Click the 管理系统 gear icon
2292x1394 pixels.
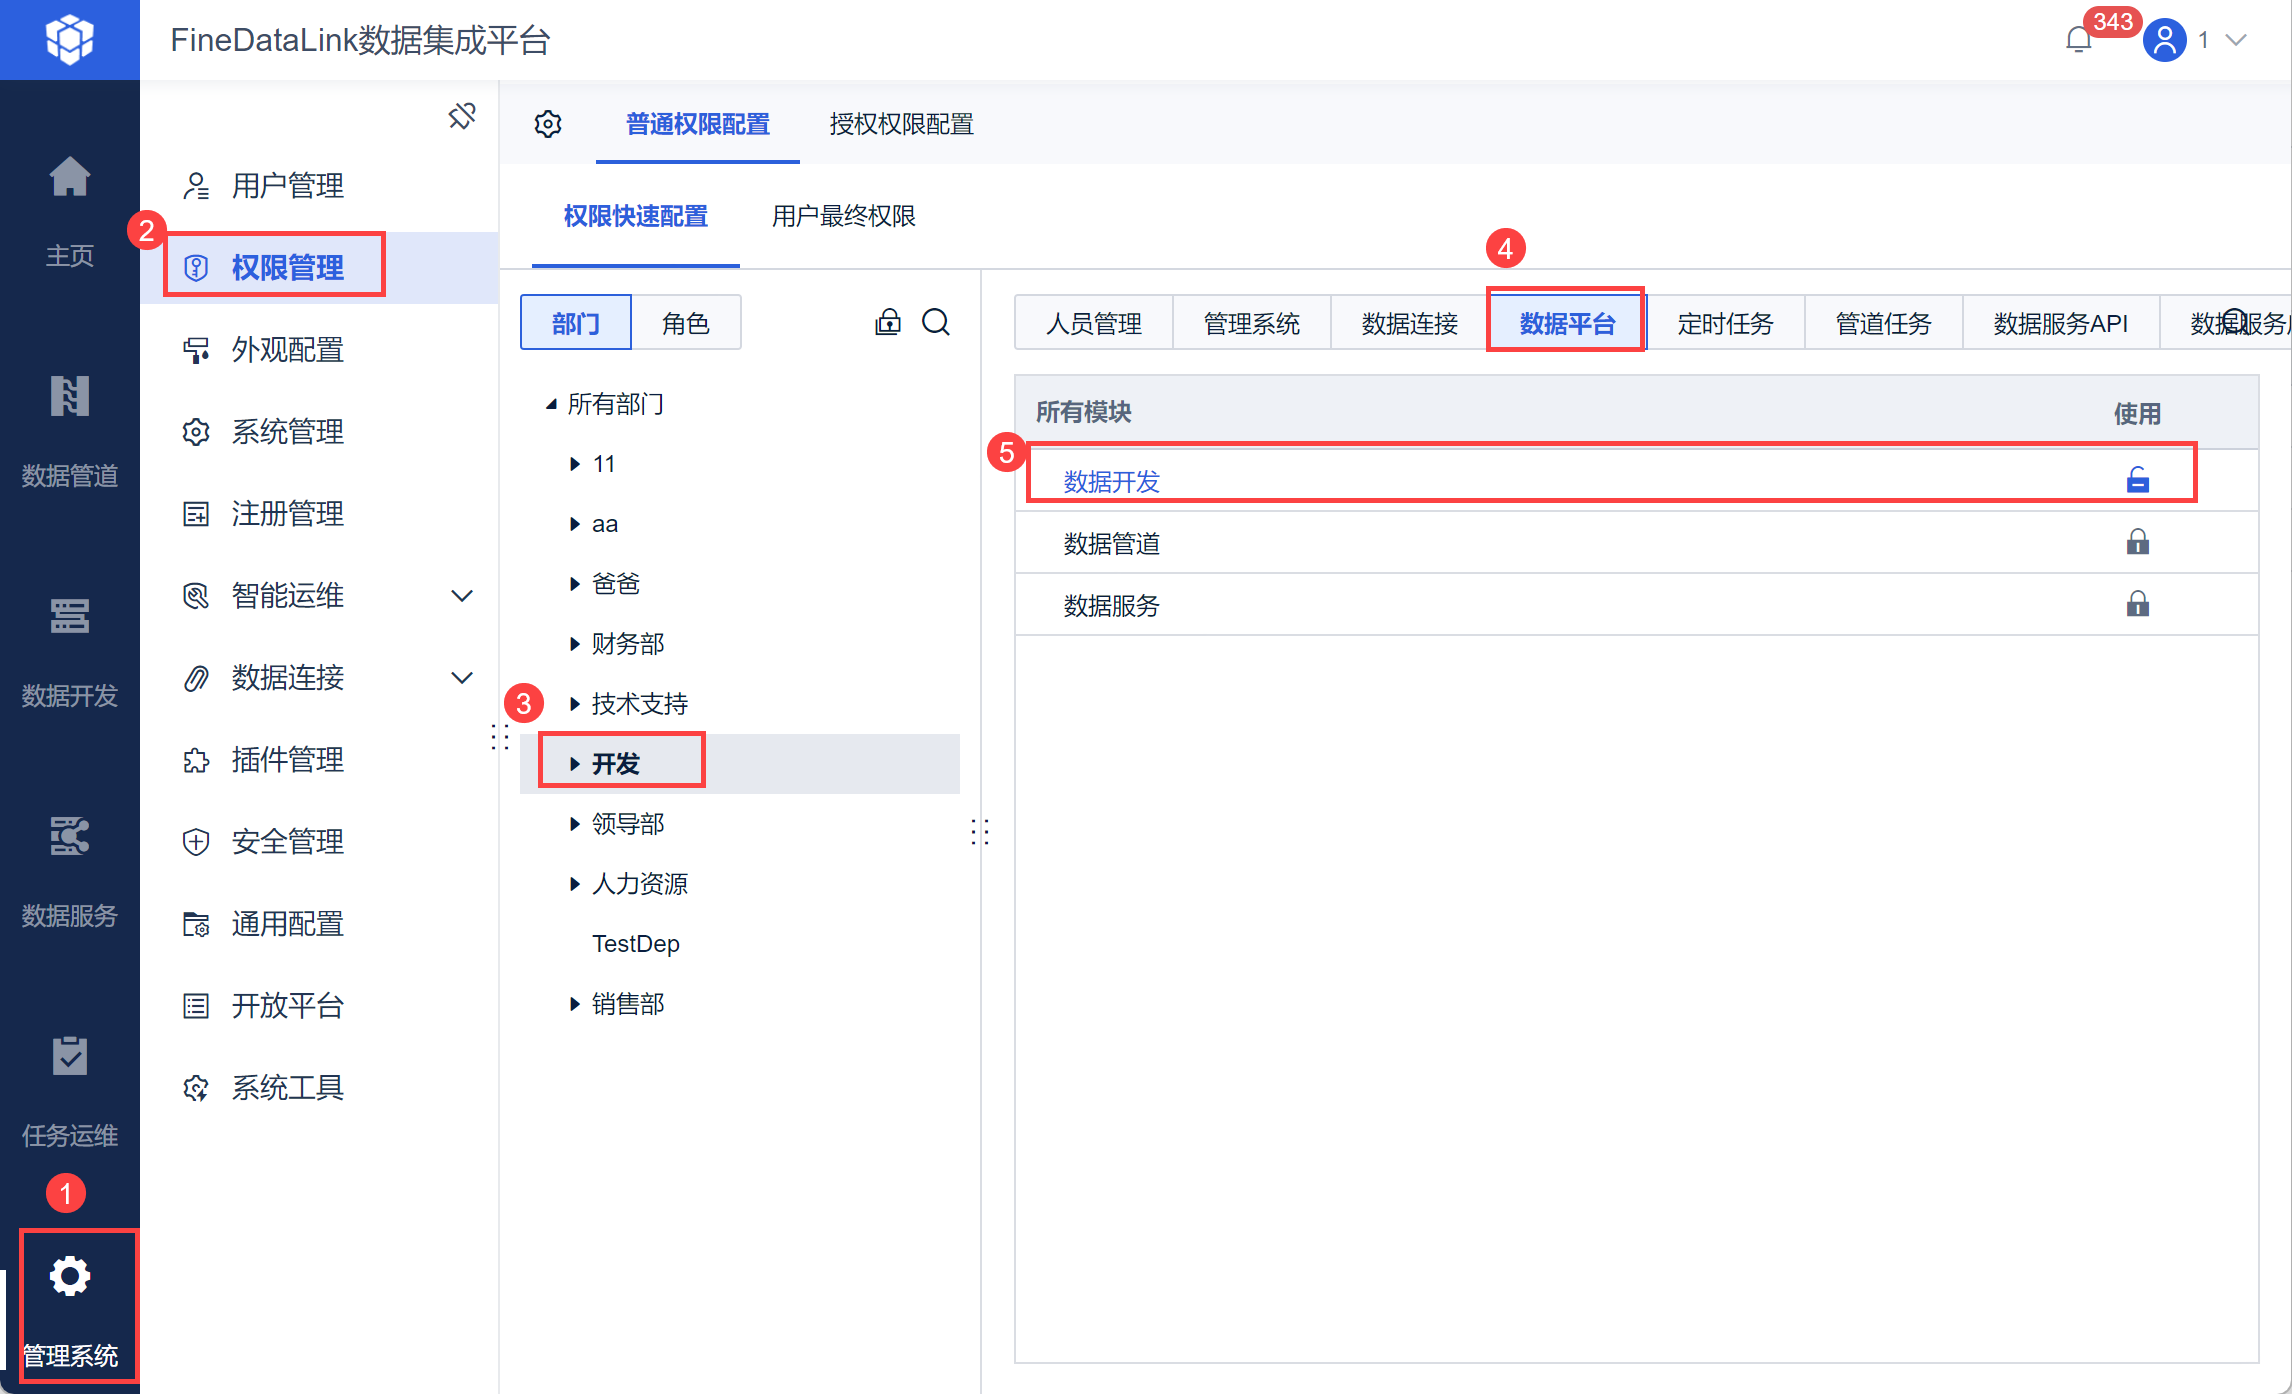(70, 1277)
